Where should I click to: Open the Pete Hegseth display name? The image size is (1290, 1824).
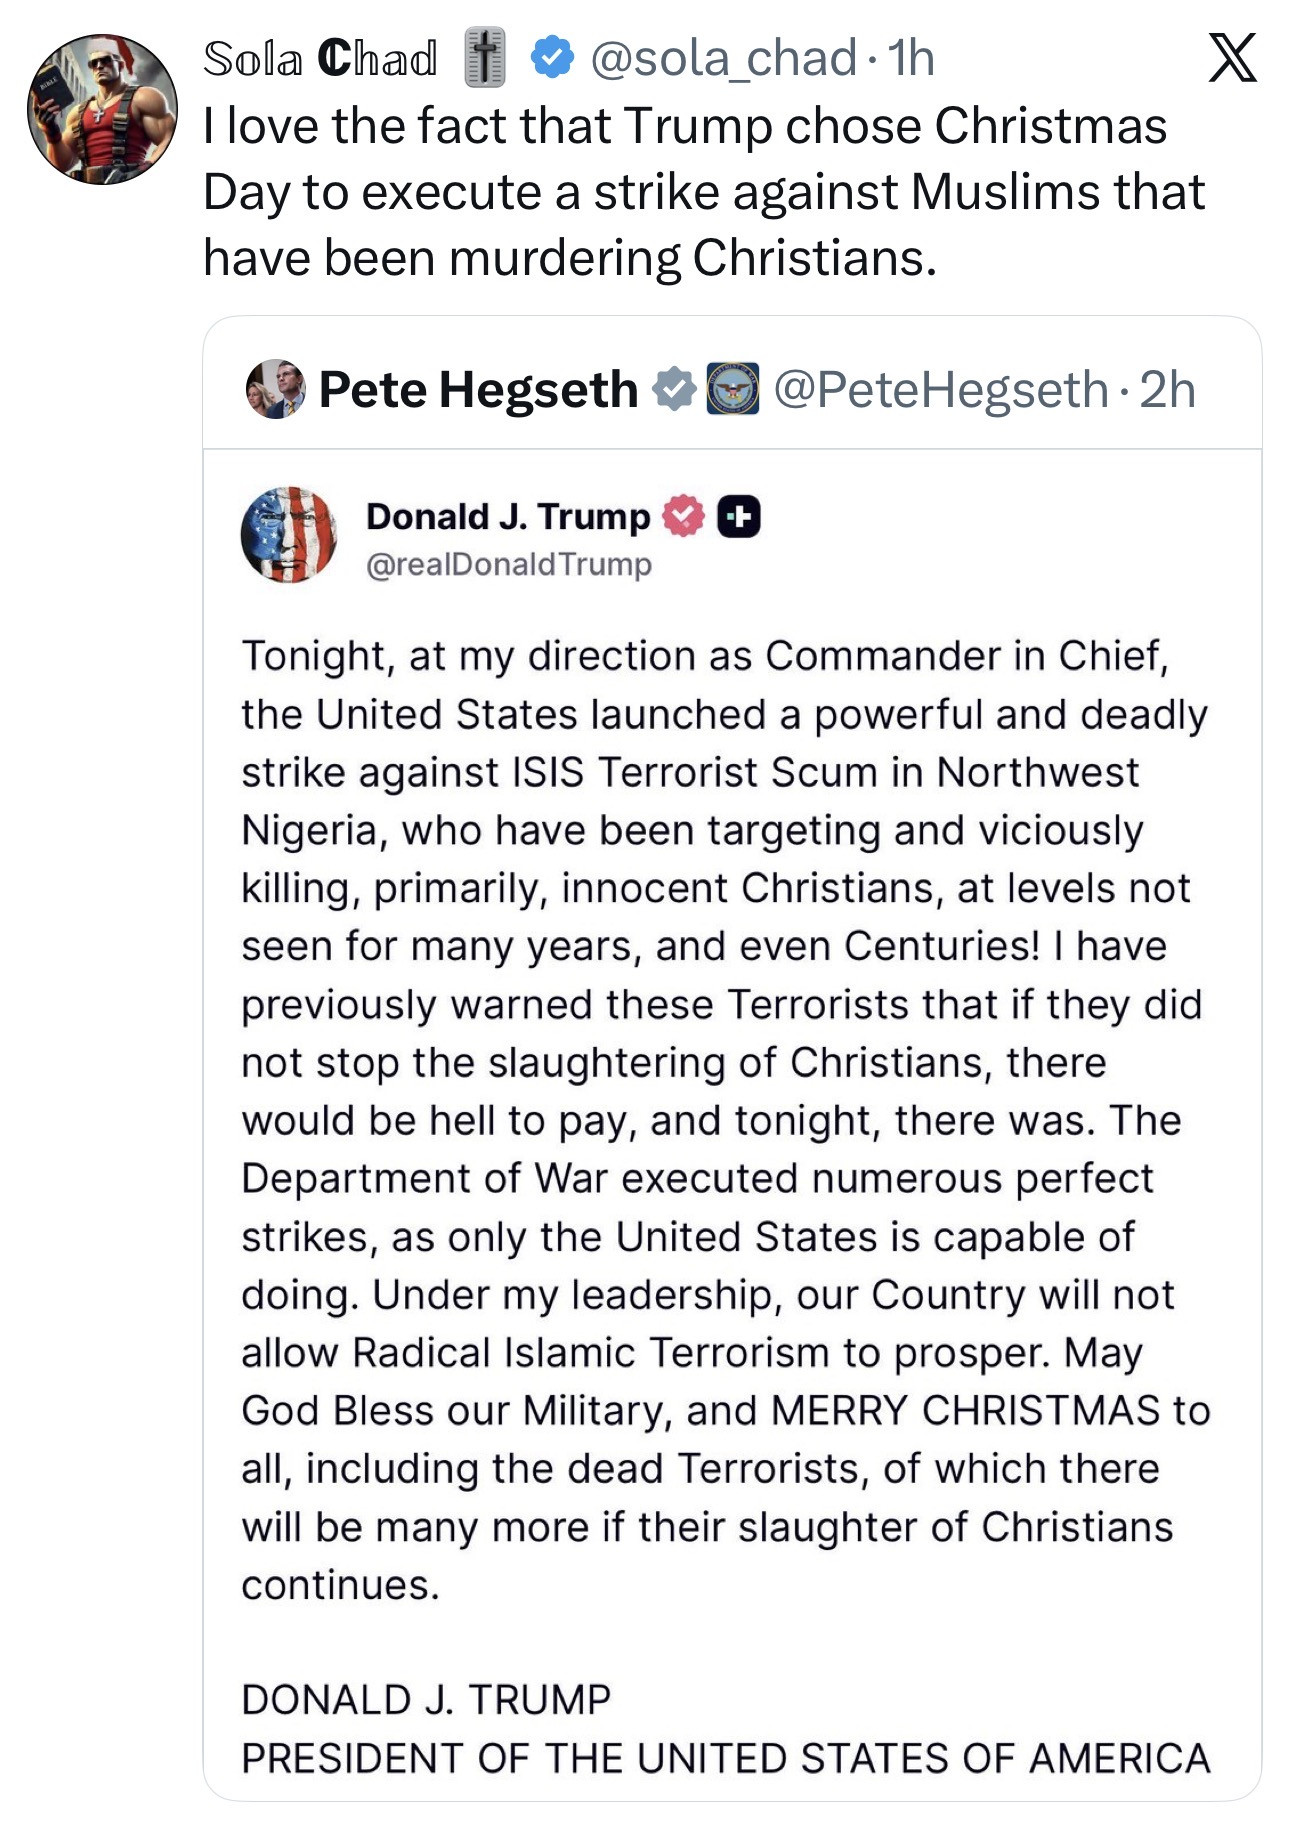click(x=478, y=389)
